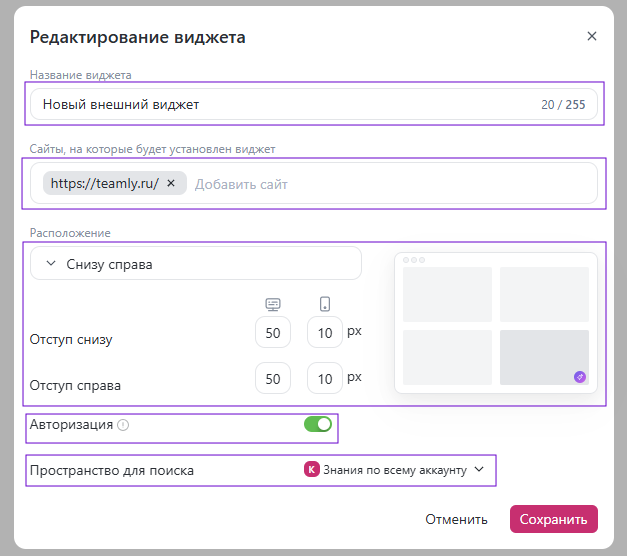
Task: Remove the https://teamly.ru/ site tag
Action: coord(171,183)
